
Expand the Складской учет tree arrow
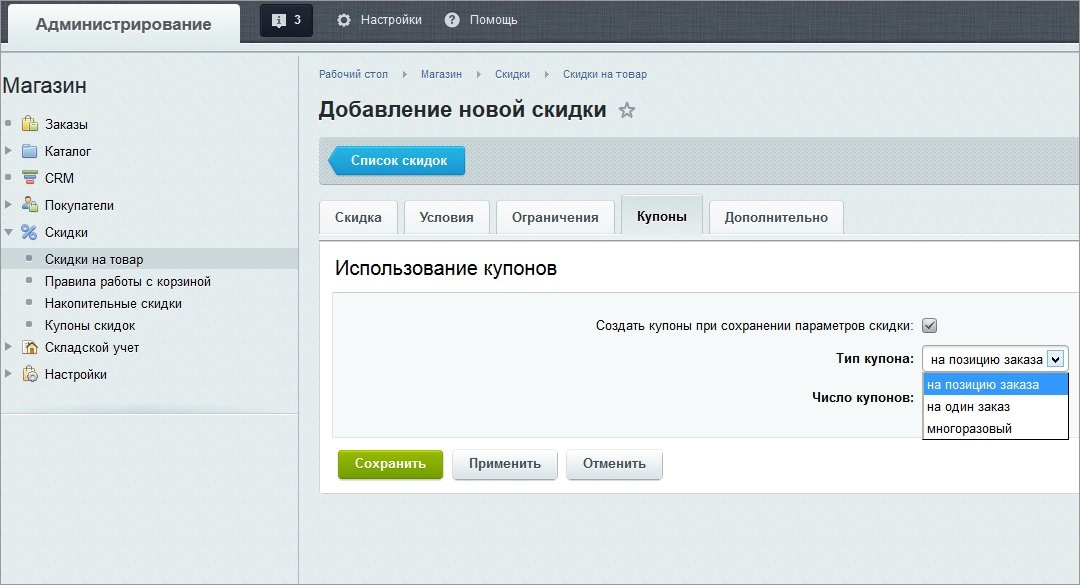(8, 347)
